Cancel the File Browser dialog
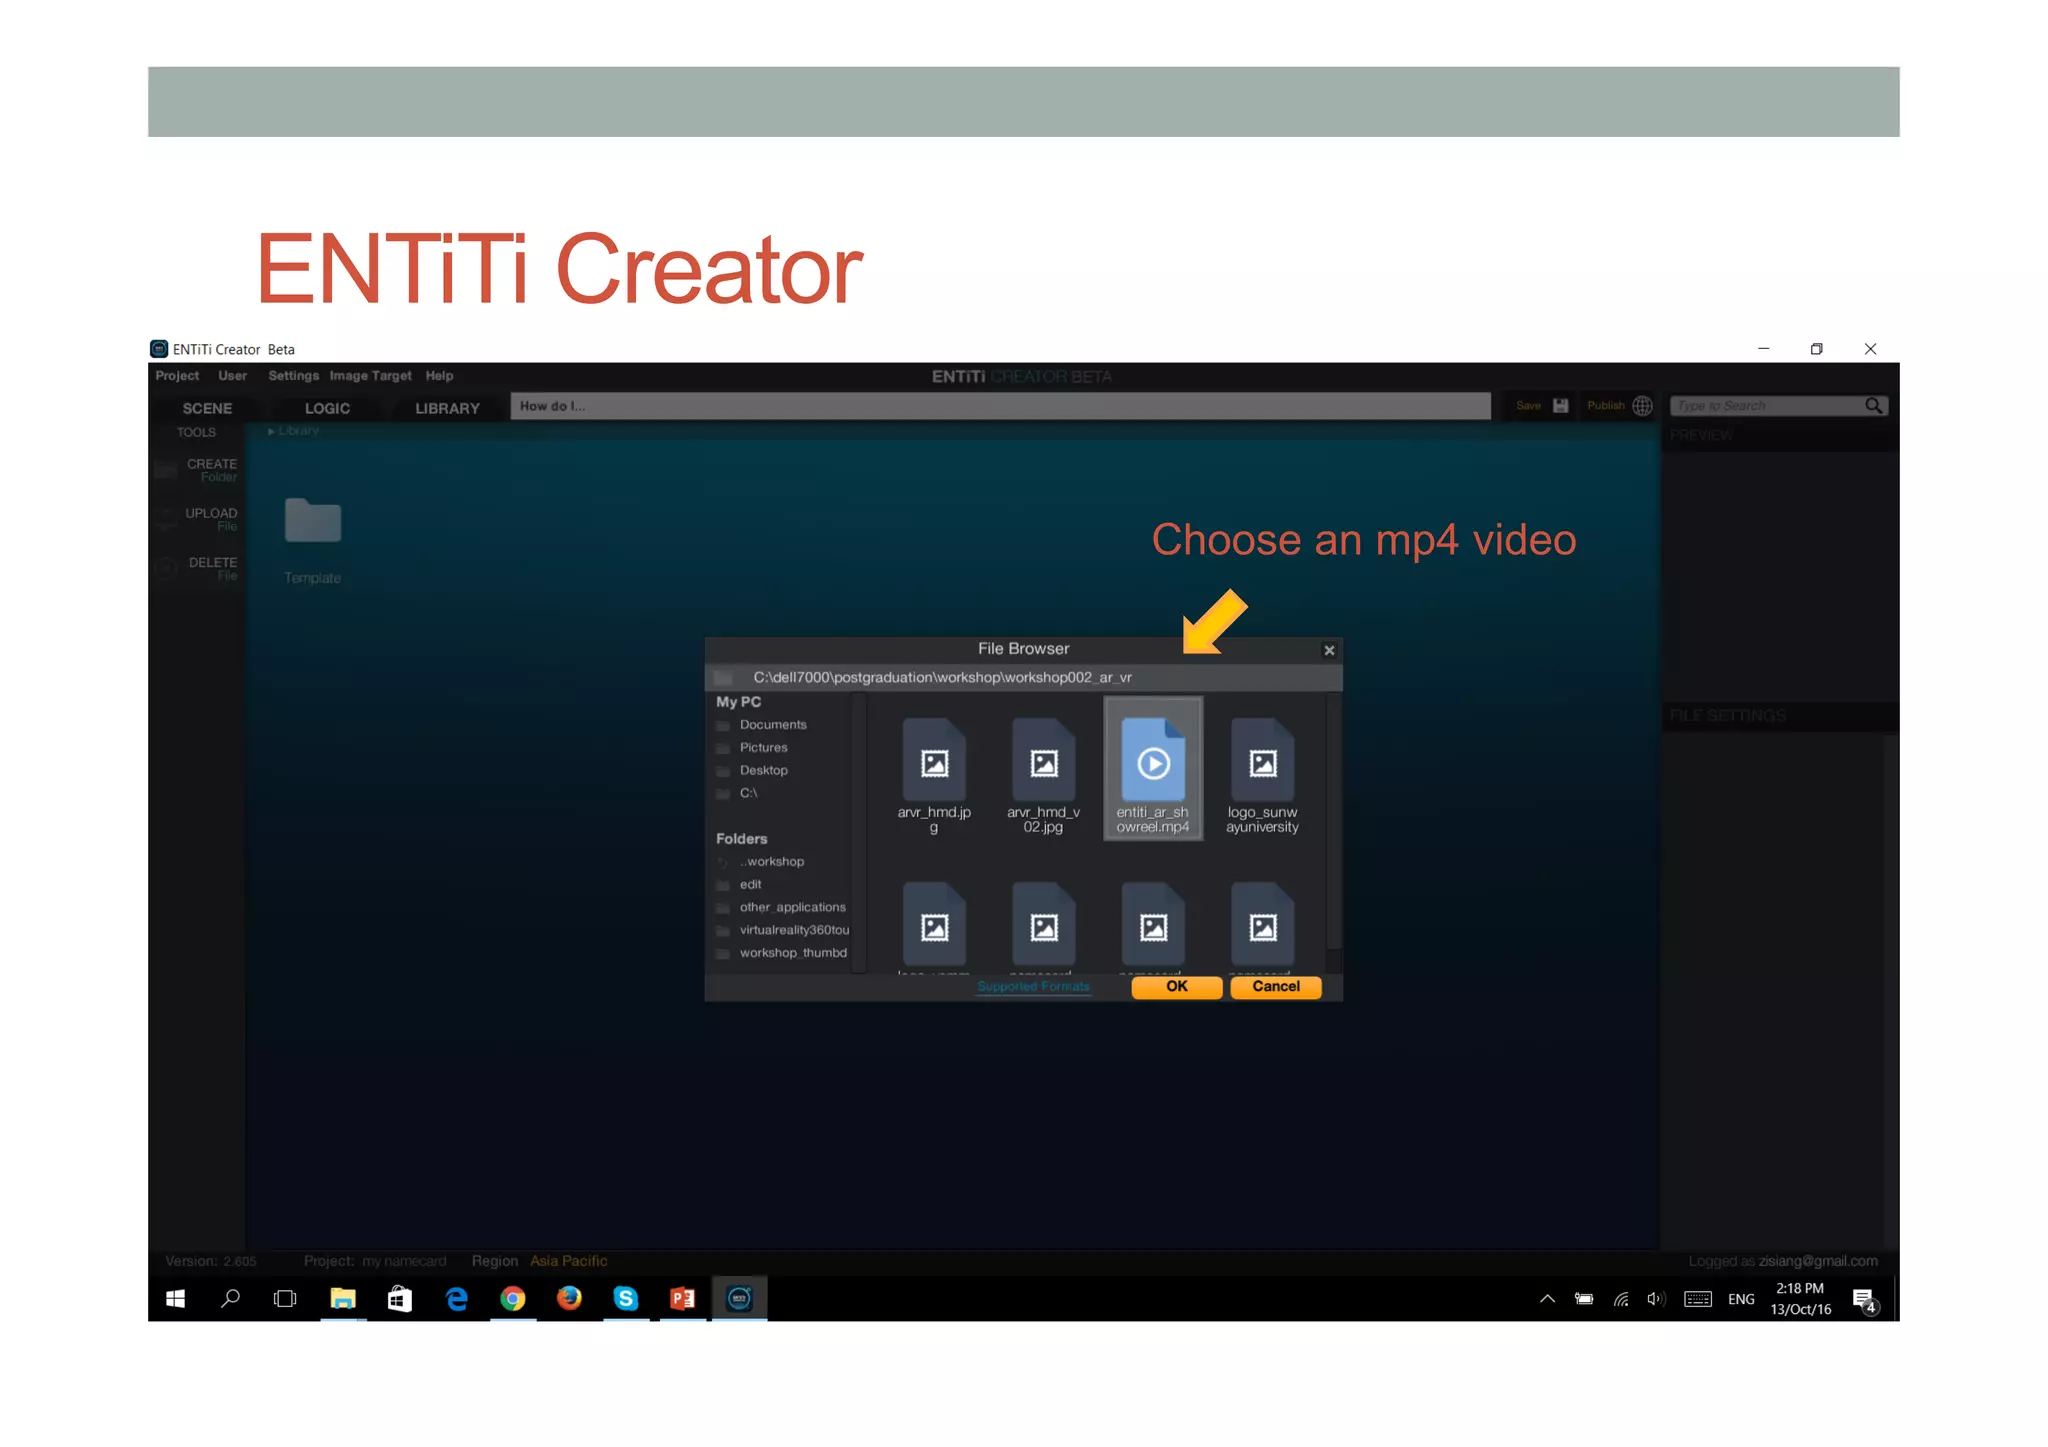Screen dimensions: 2048x1447 point(1276,987)
